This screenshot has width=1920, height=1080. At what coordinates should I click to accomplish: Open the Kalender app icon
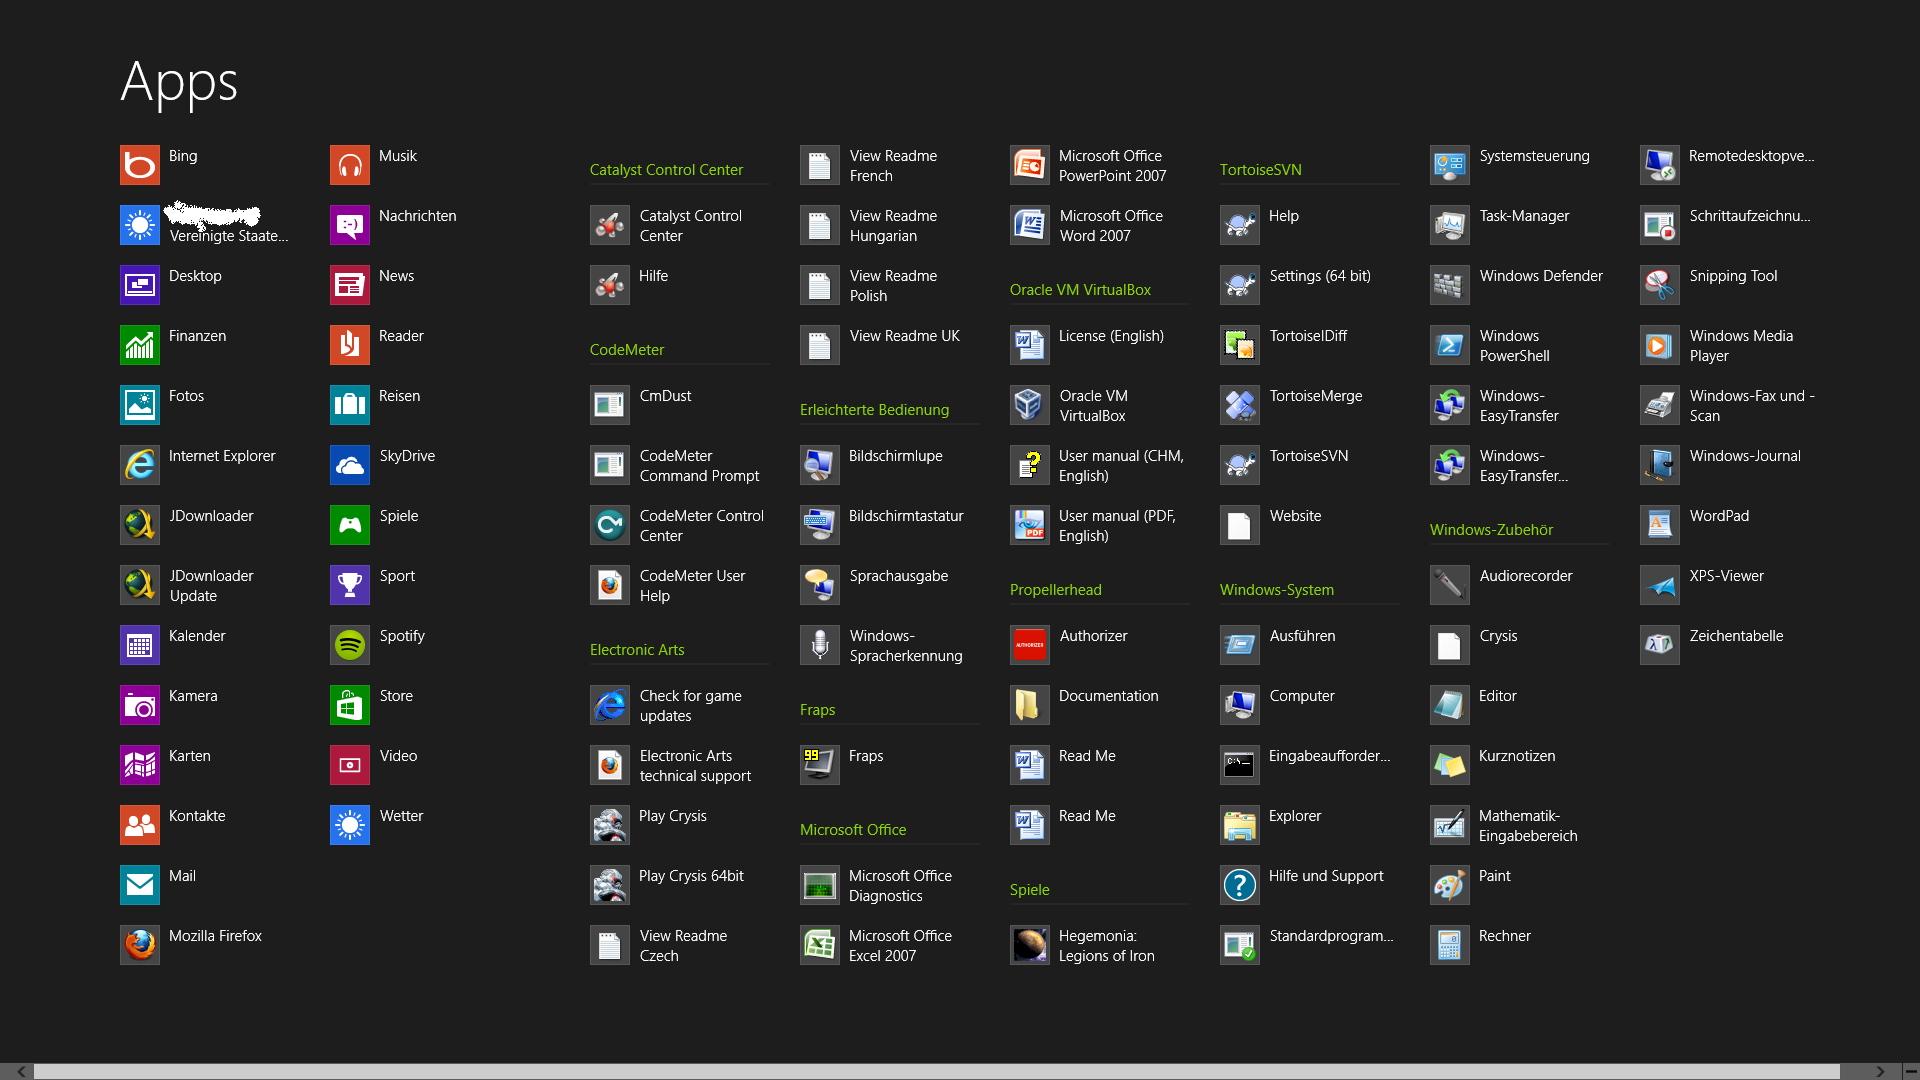coord(140,645)
